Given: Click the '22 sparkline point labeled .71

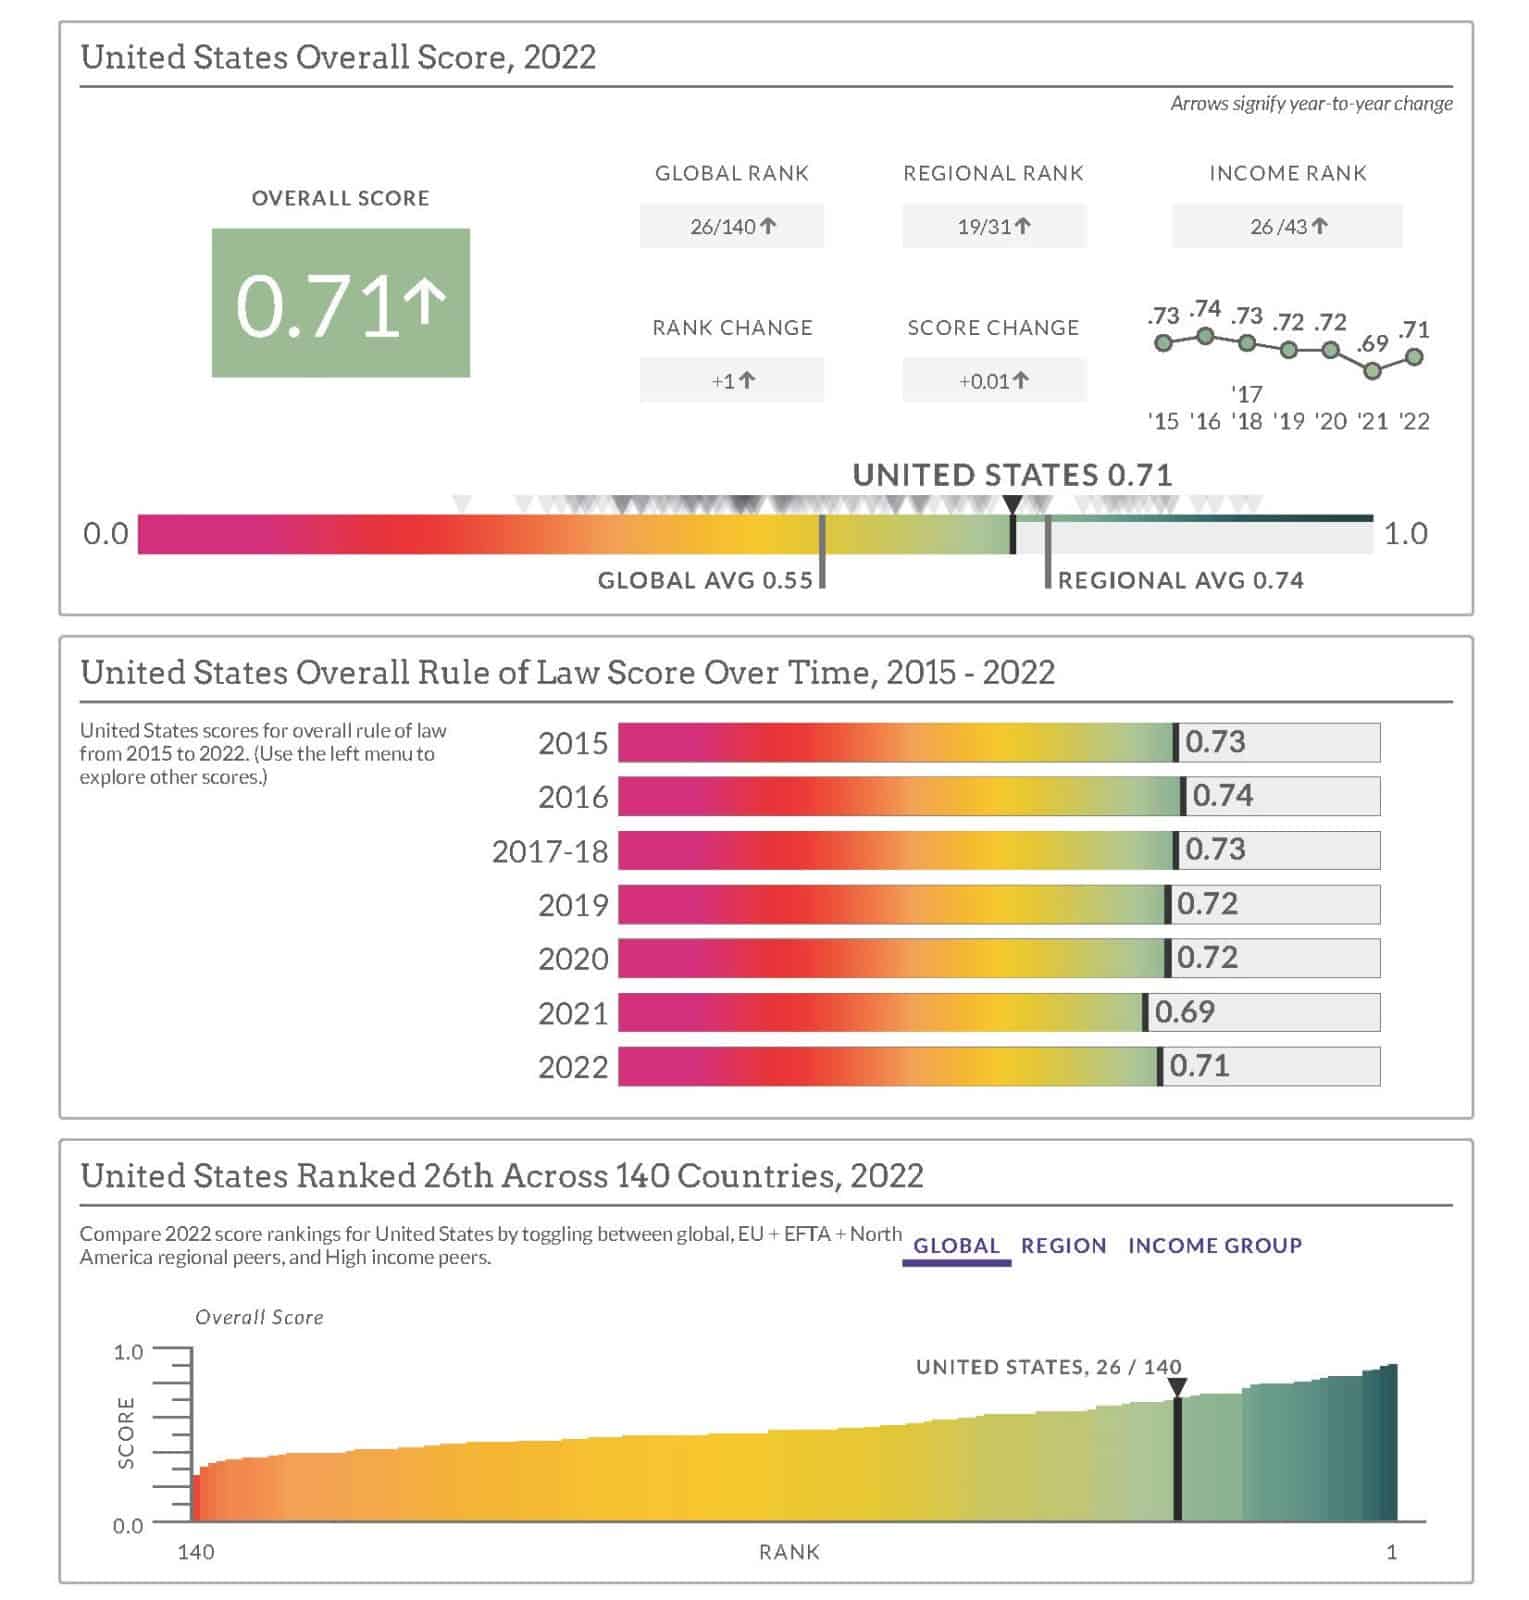Looking at the screenshot, I should (1414, 357).
